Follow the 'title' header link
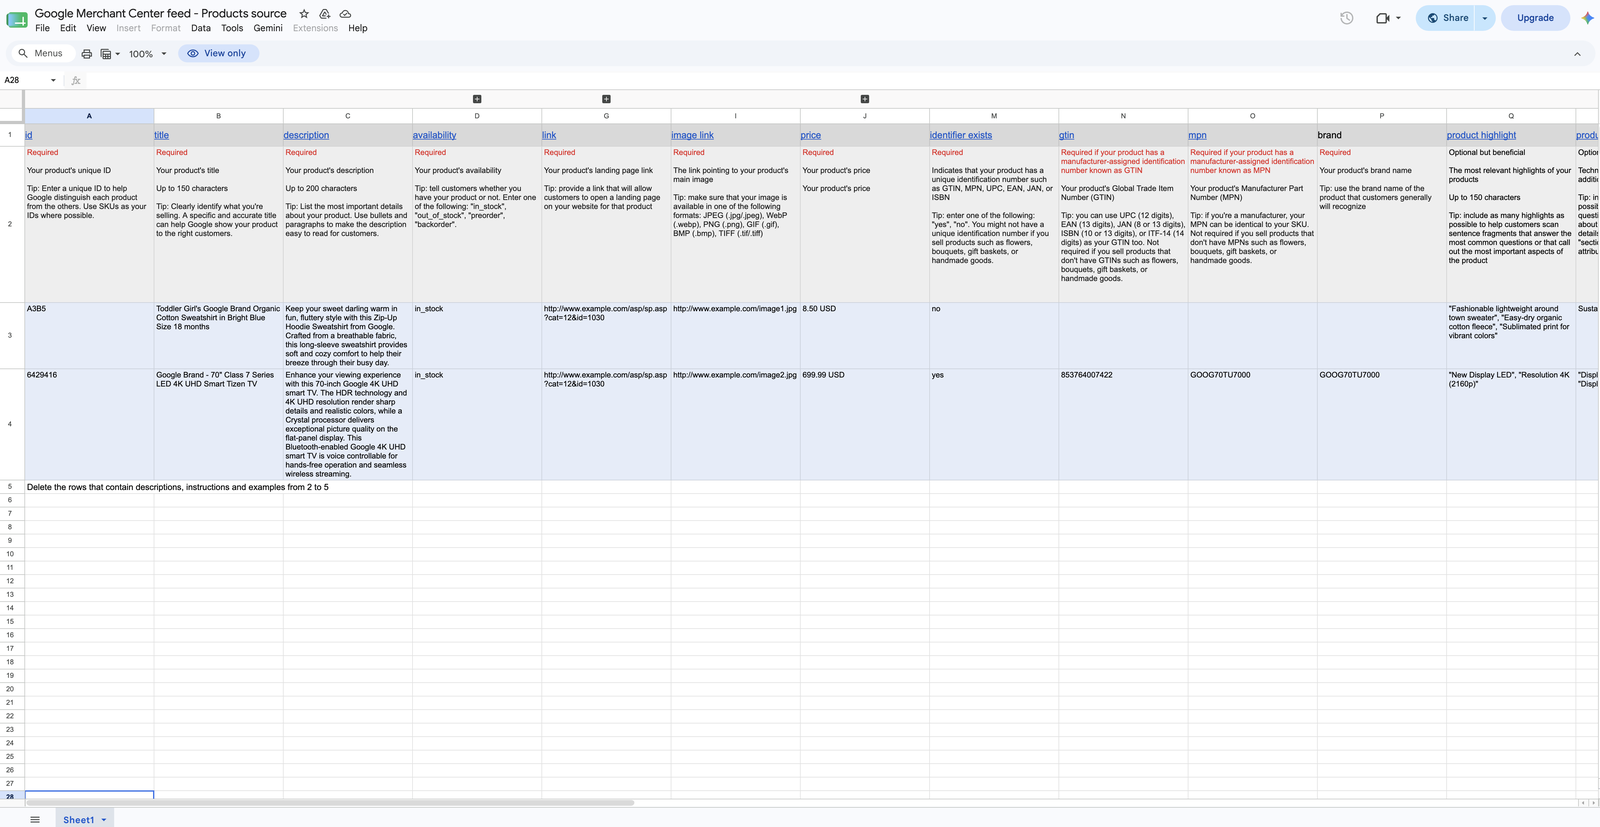Image resolution: width=1600 pixels, height=827 pixels. pos(162,135)
